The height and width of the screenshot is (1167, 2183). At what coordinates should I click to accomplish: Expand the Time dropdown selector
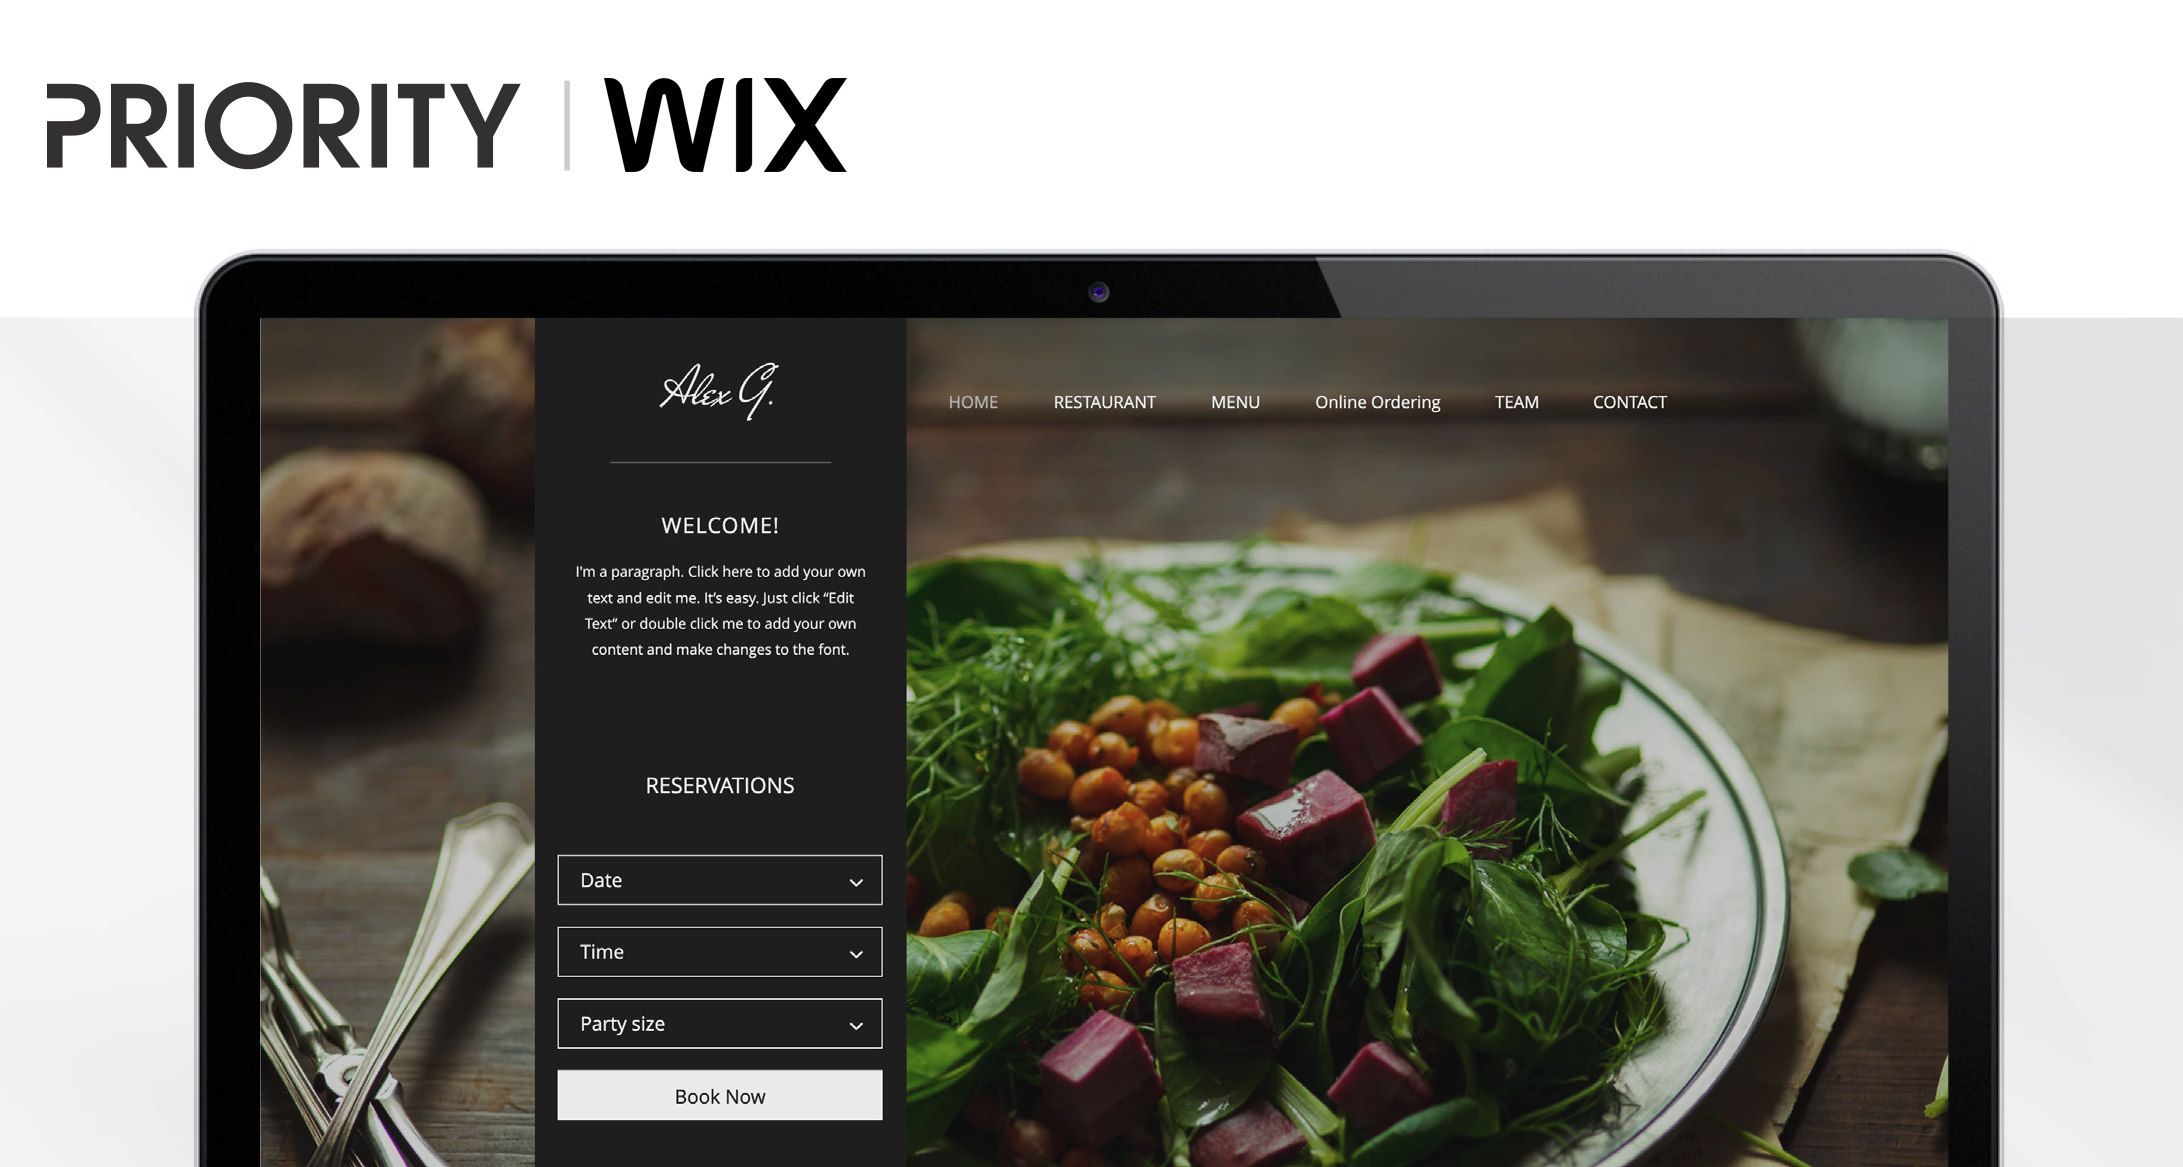[x=720, y=952]
